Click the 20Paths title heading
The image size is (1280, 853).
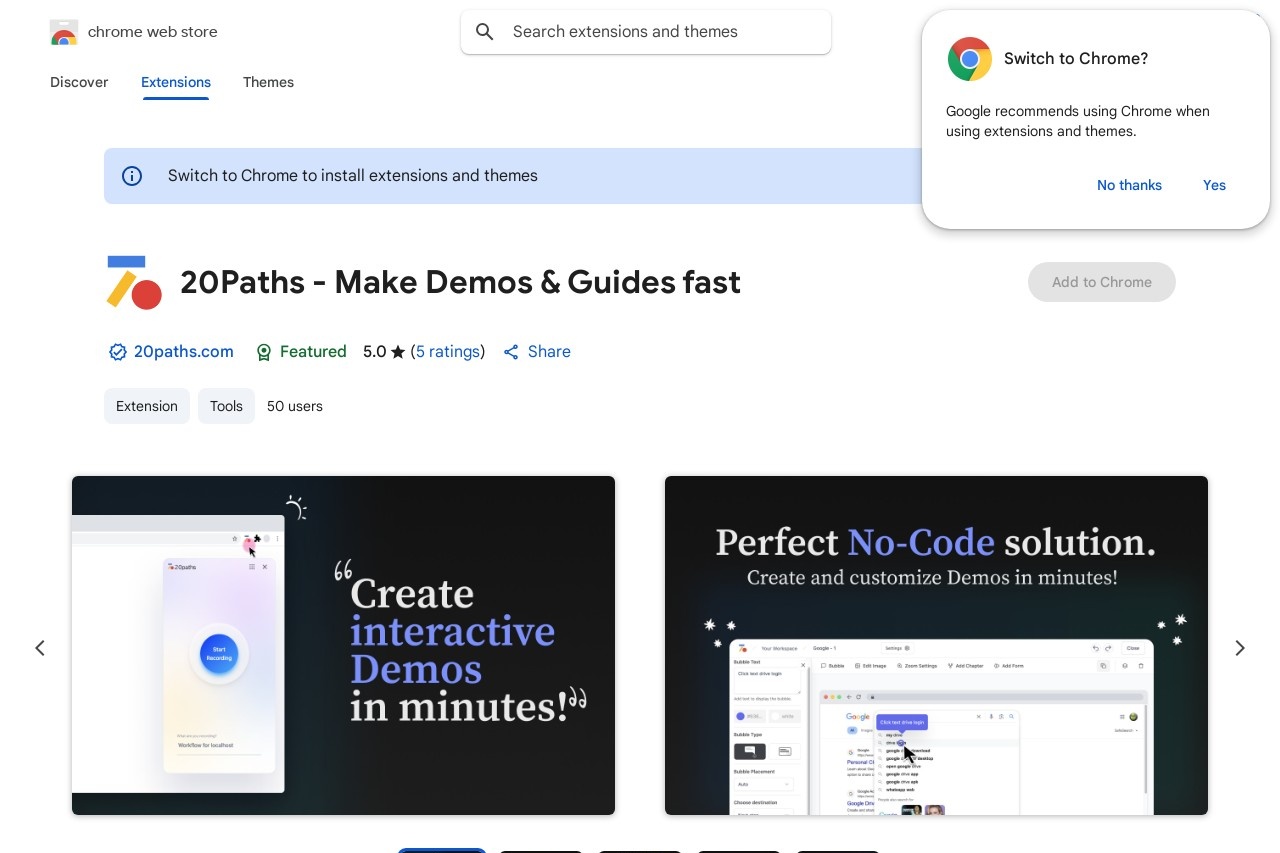(x=460, y=282)
